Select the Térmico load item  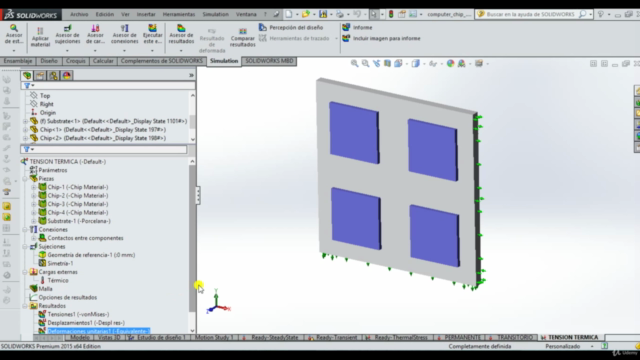58,280
